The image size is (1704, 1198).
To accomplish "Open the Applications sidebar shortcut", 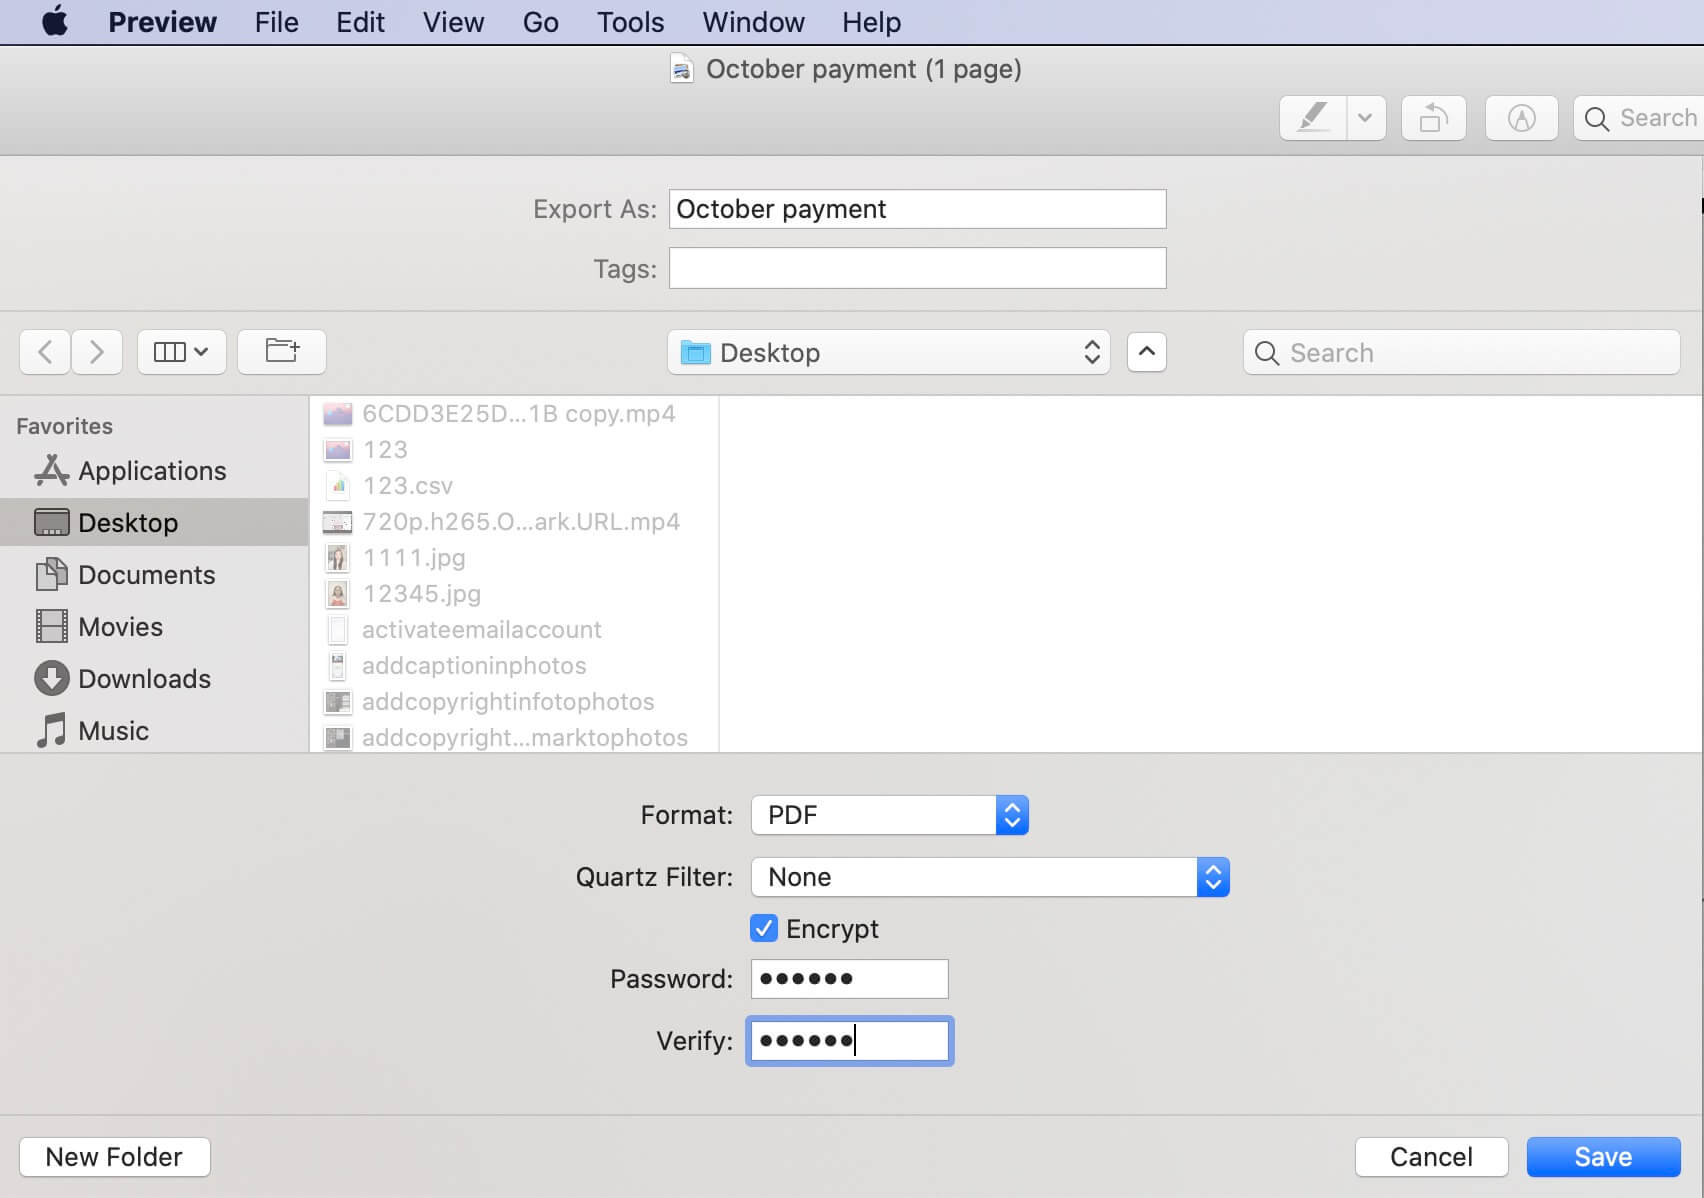I will (x=151, y=470).
